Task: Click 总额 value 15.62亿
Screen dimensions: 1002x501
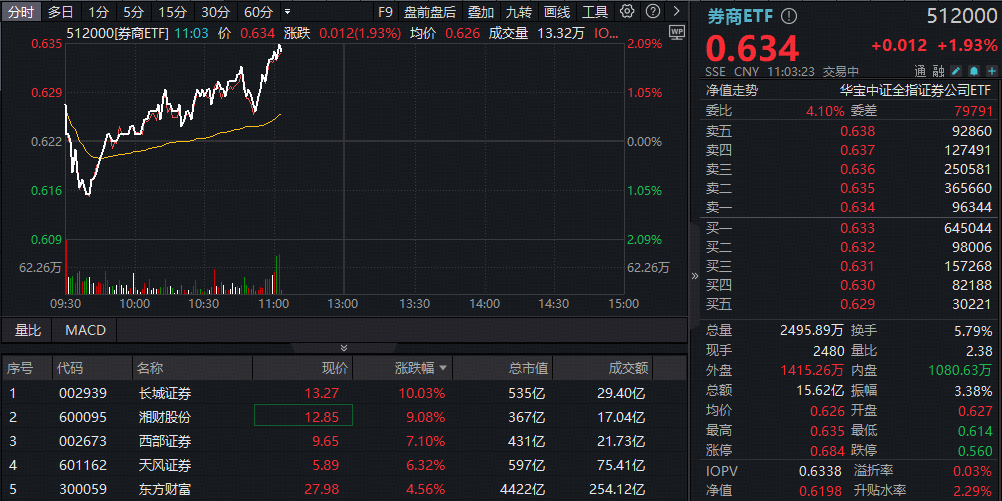Action: click(818, 390)
